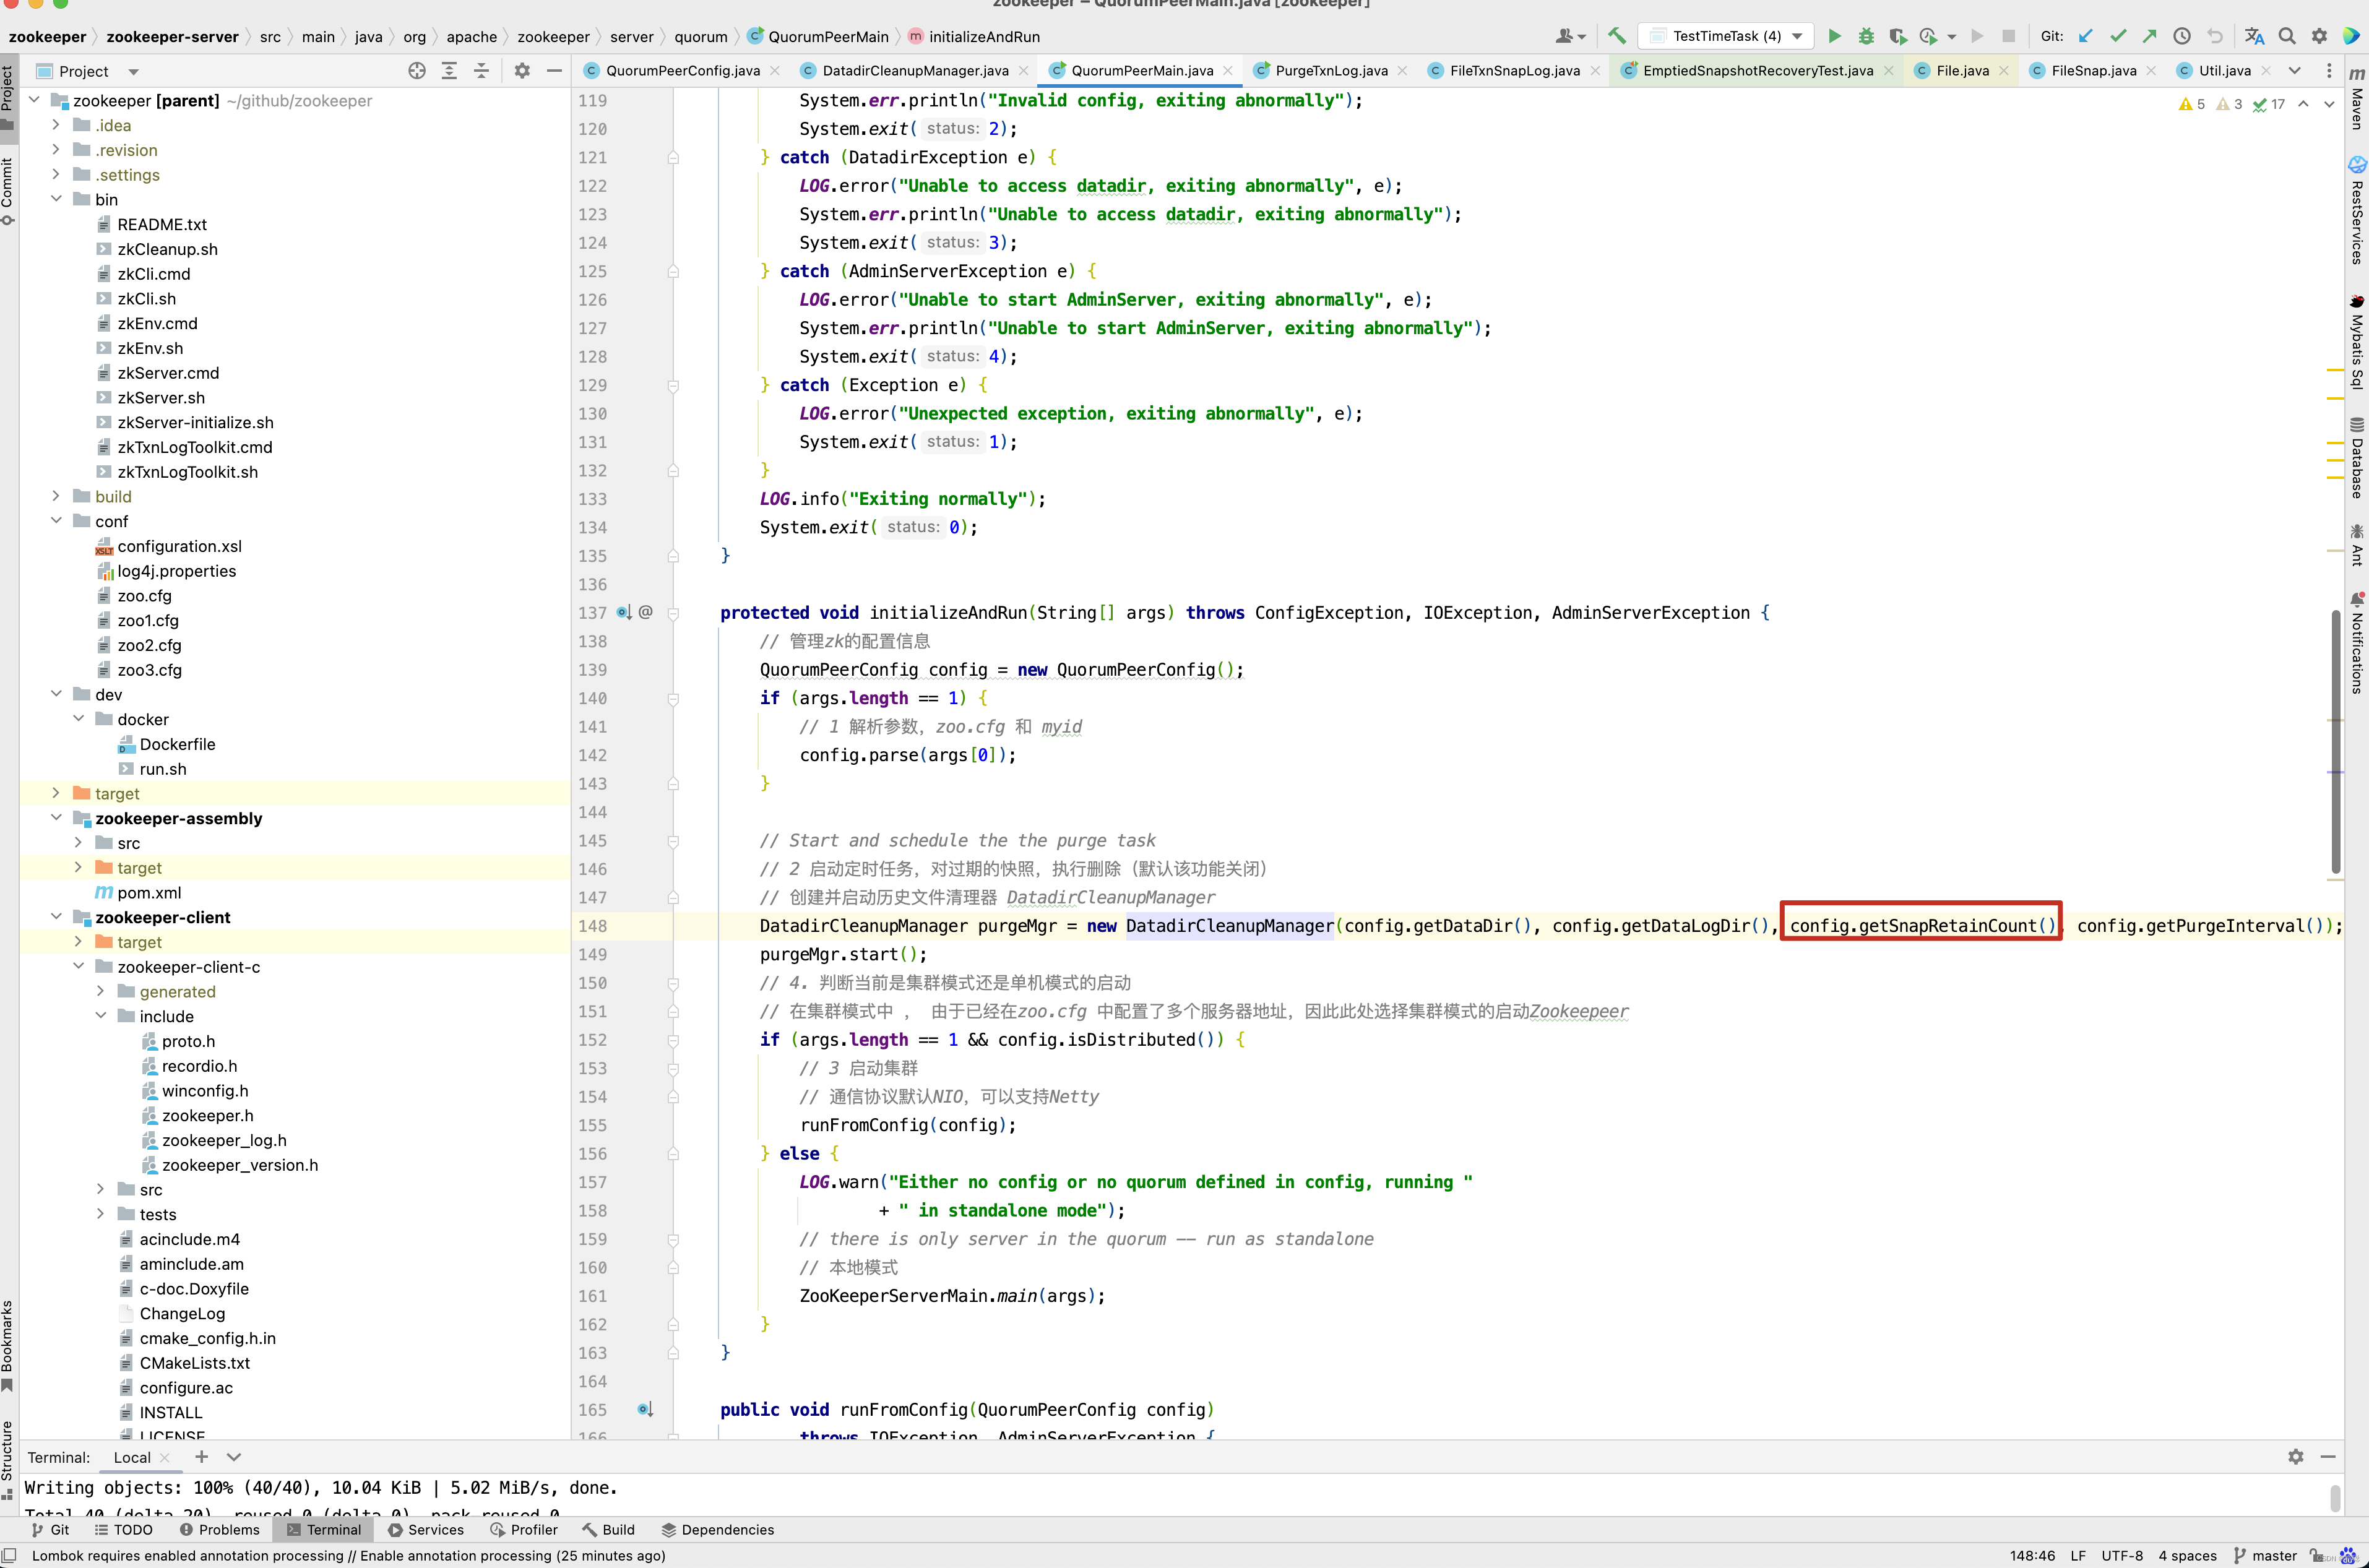Click the gutter marker on line 165
The height and width of the screenshot is (1568, 2369).
pos(645,1410)
